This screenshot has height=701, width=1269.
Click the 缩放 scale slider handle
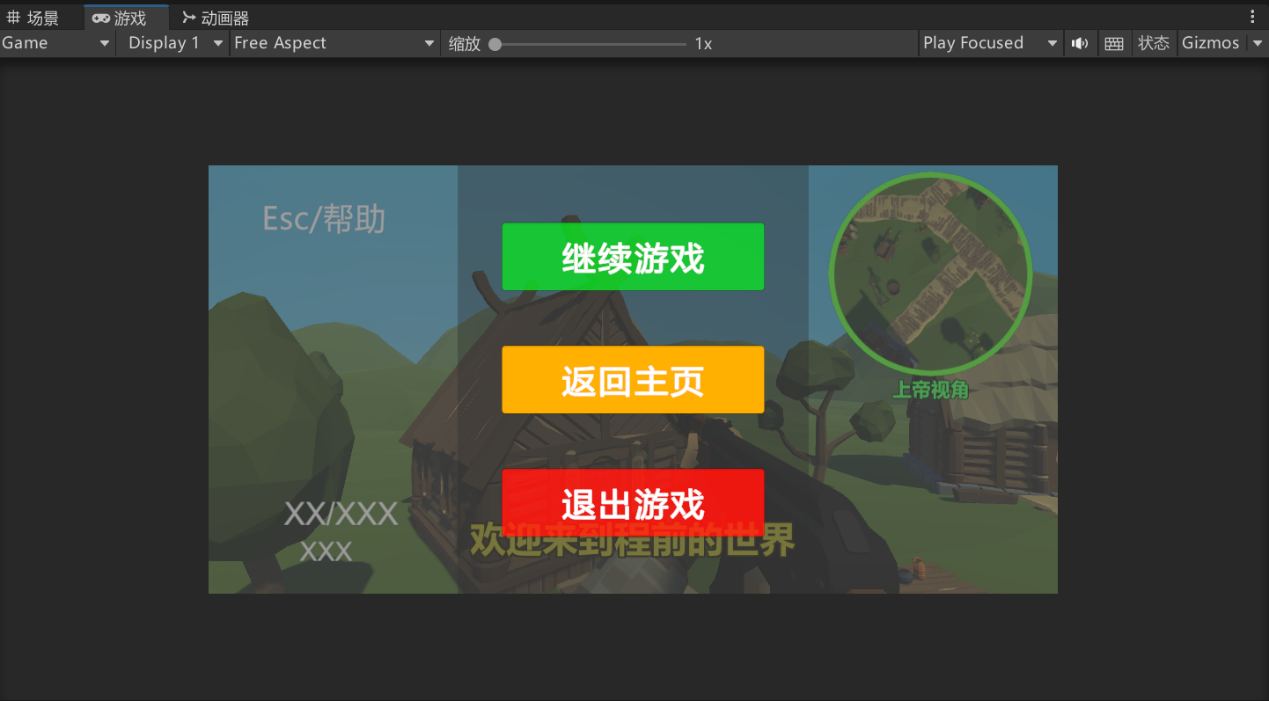495,44
